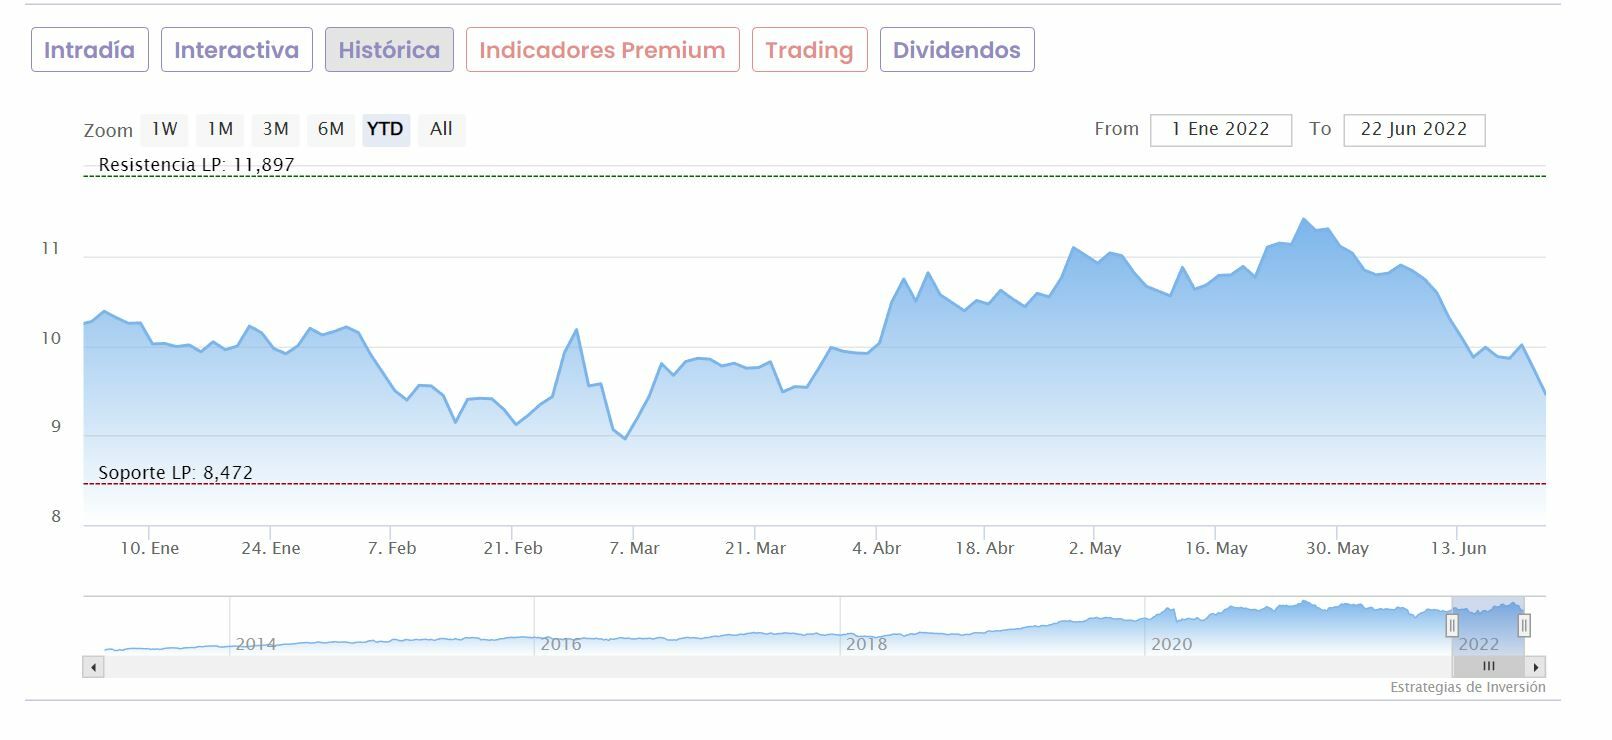The height and width of the screenshot is (740, 1612).
Task: Set the zoom range to 1M
Action: coord(220,129)
